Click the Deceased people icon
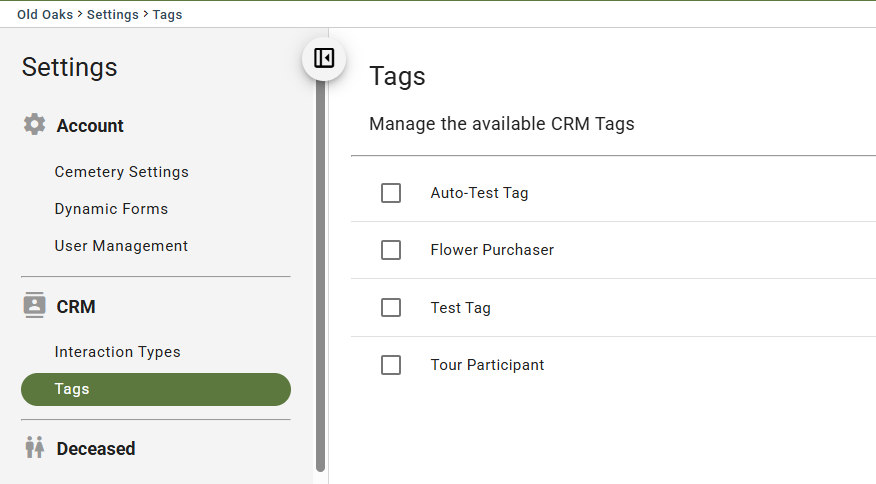 [35, 448]
